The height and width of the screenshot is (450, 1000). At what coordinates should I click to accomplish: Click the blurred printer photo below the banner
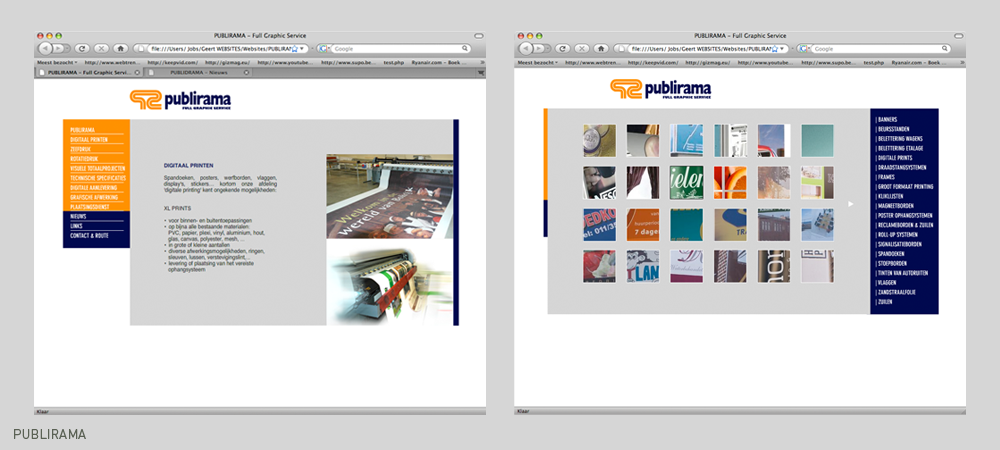click(390, 282)
